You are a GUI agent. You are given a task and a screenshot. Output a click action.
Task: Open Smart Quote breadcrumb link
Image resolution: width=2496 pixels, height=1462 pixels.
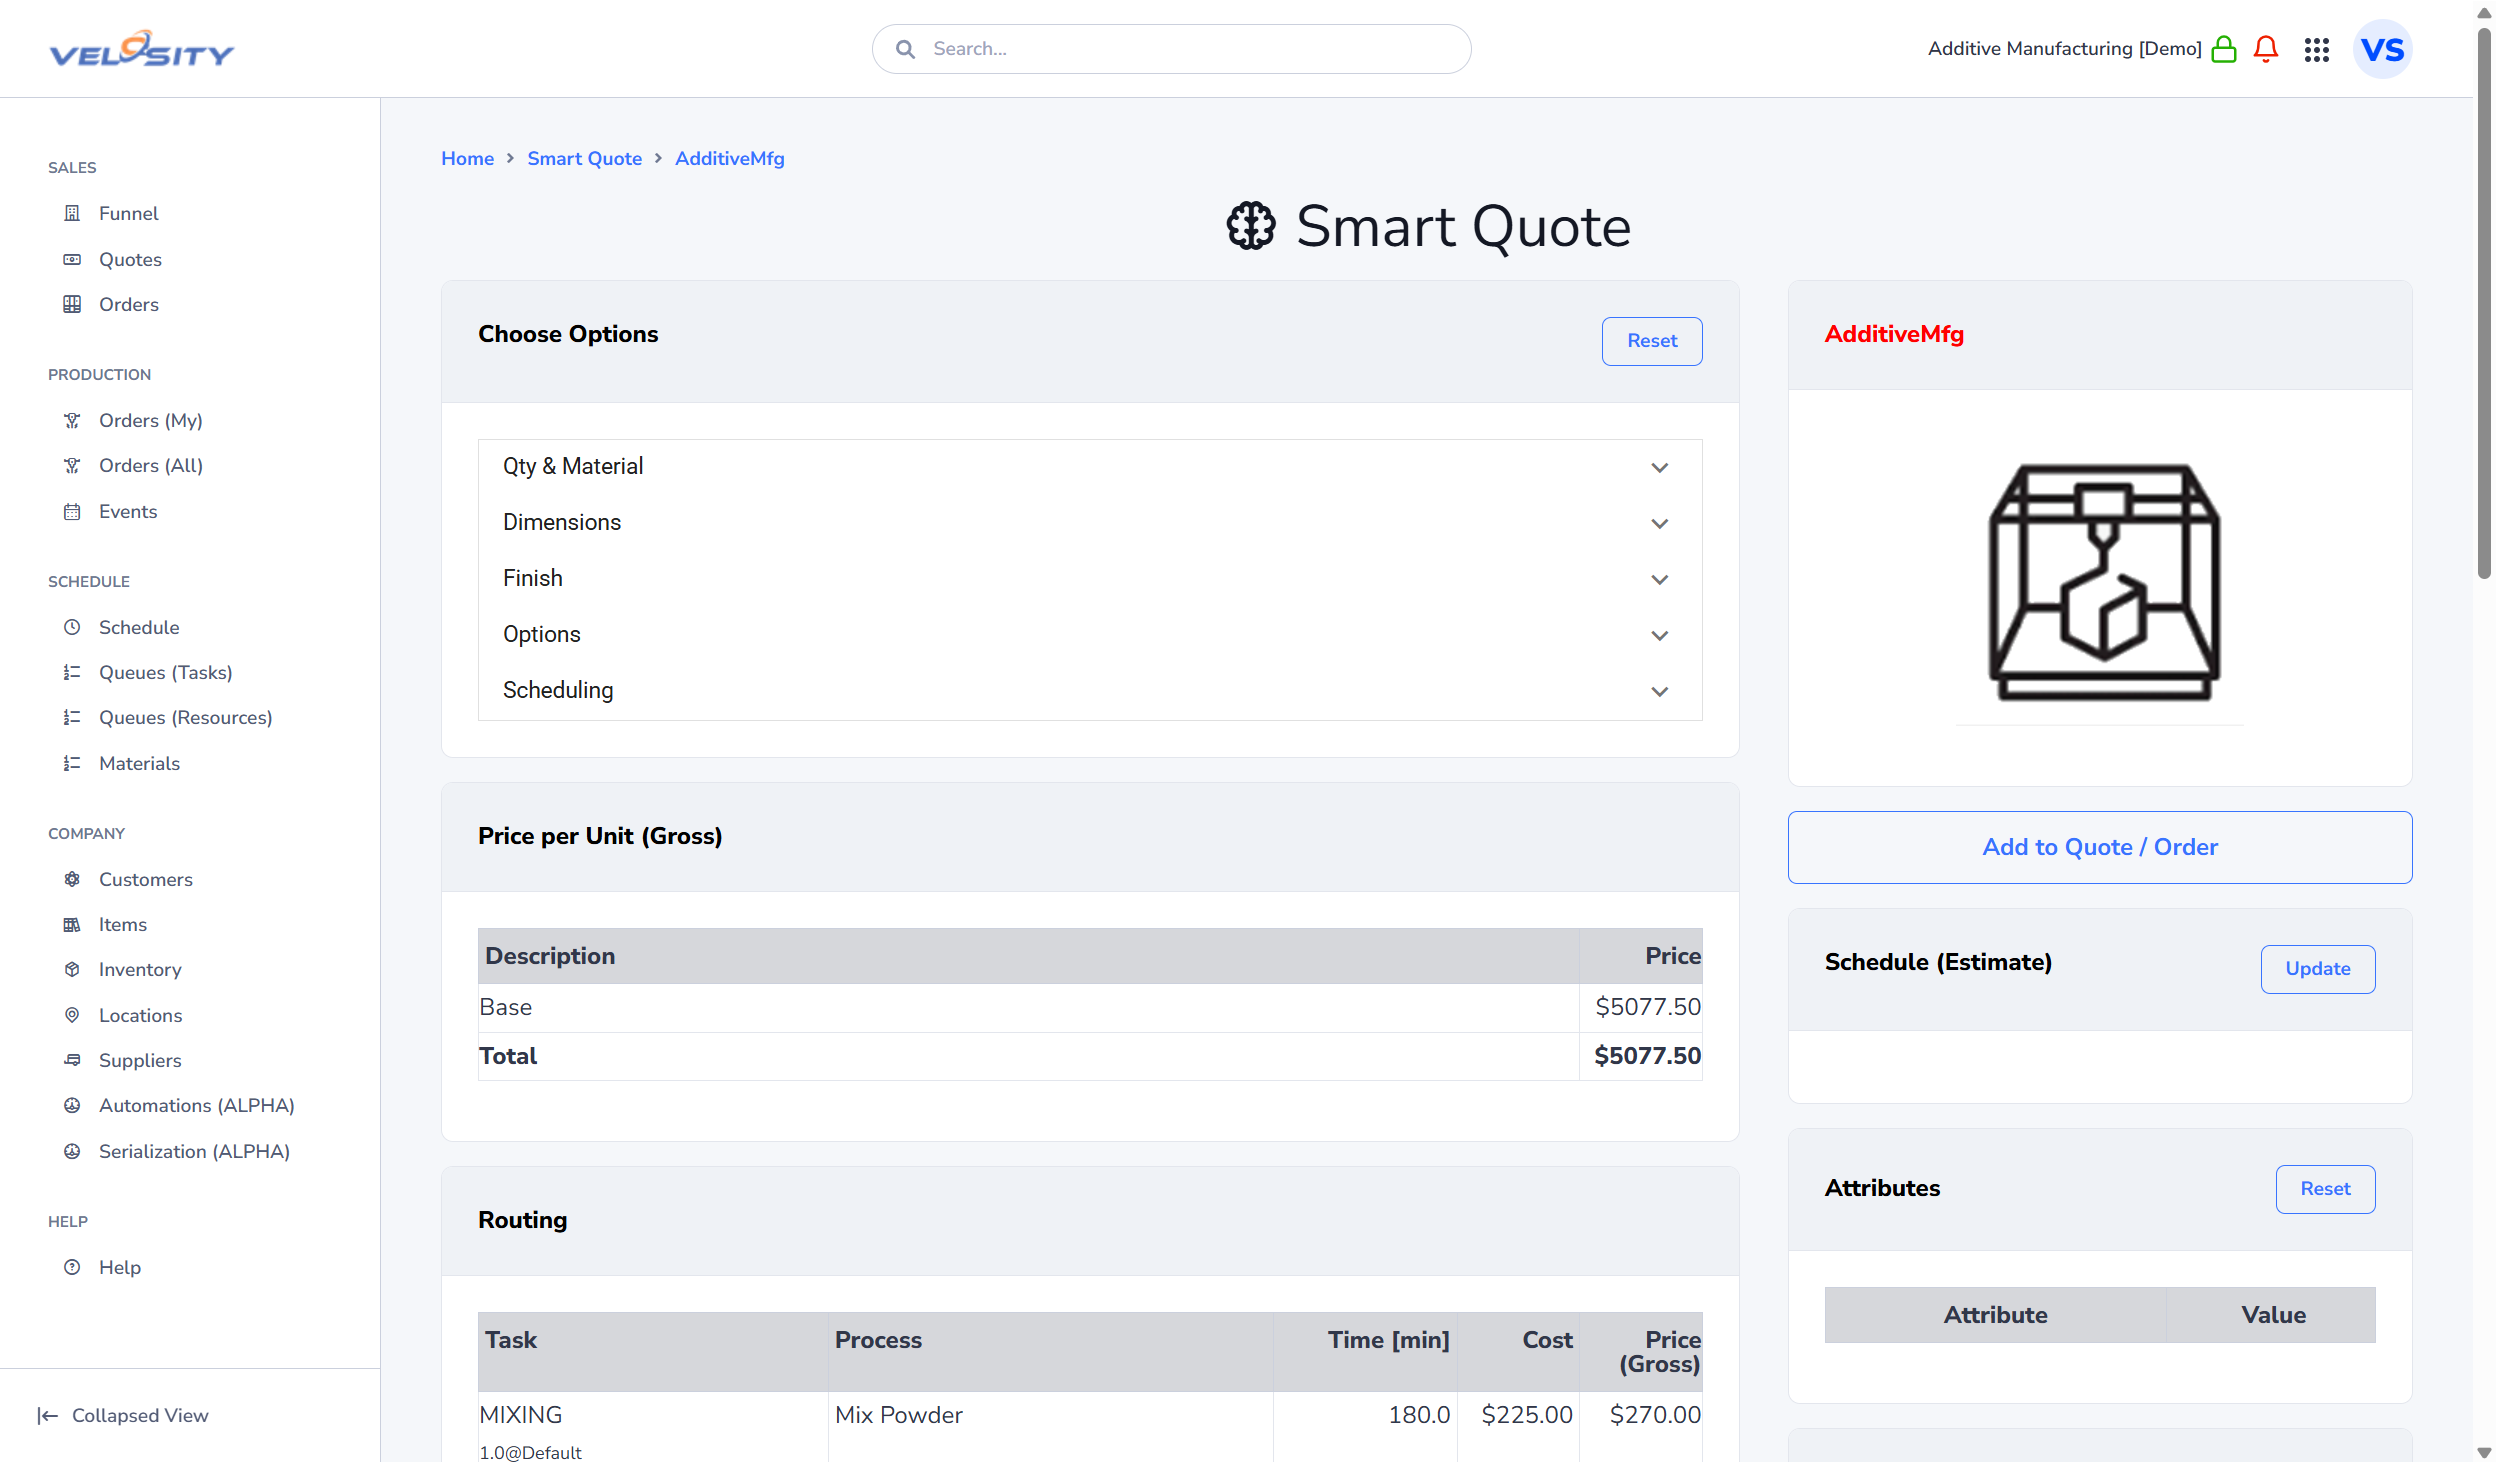tap(585, 158)
